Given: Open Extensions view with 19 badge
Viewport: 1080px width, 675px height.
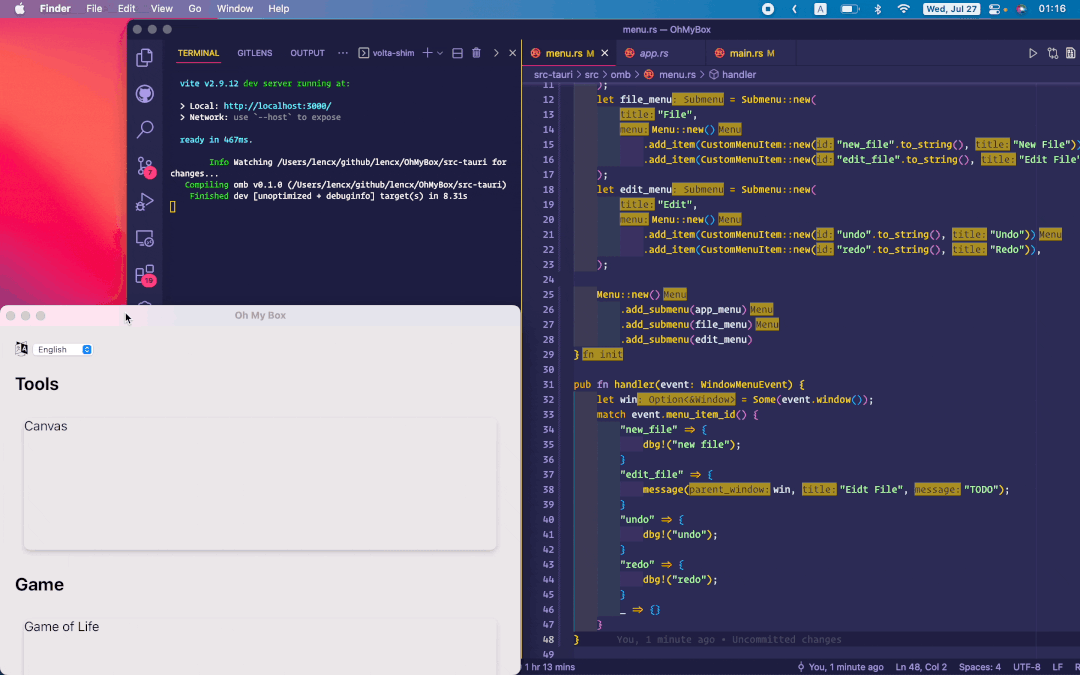Looking at the screenshot, I should point(145,273).
